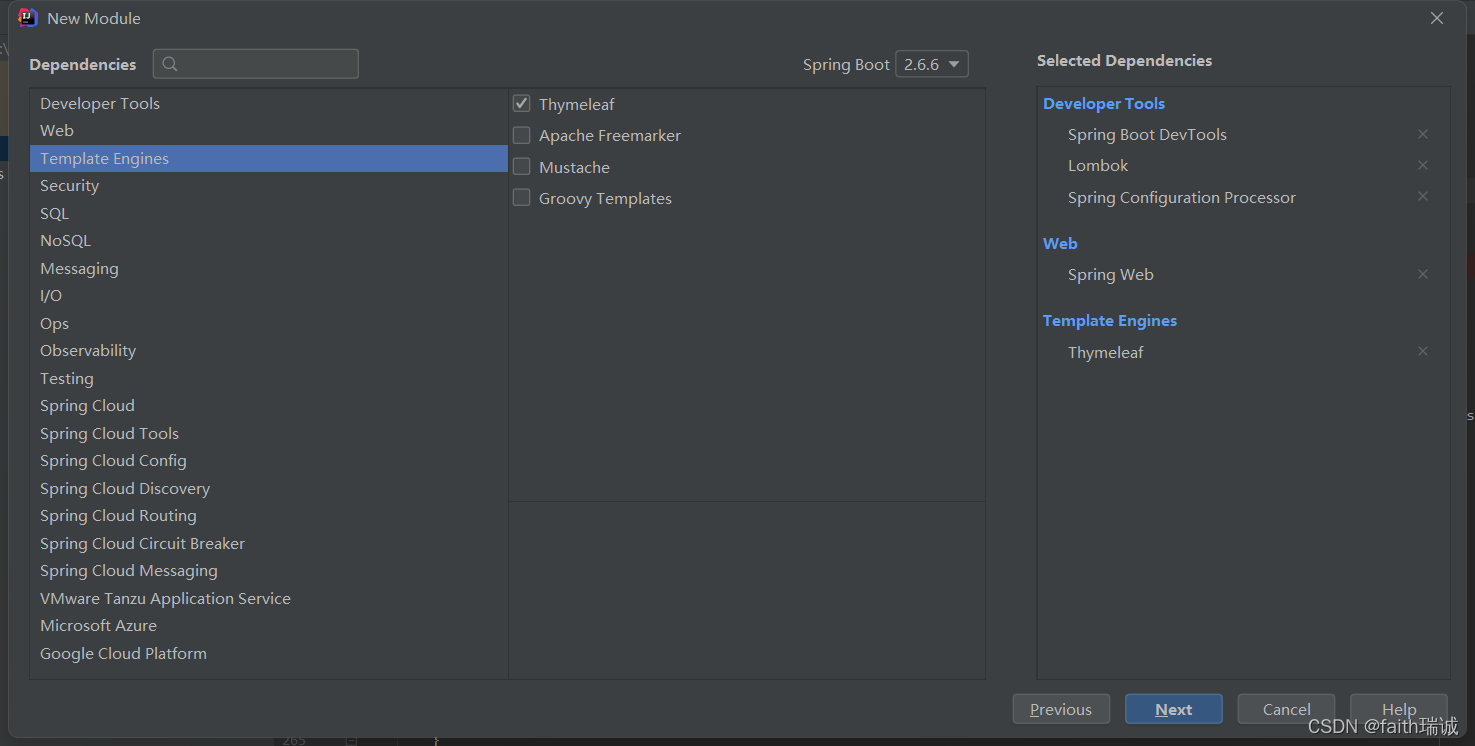1475x746 pixels.
Task: Check the Mustache template engine
Action: [x=522, y=166]
